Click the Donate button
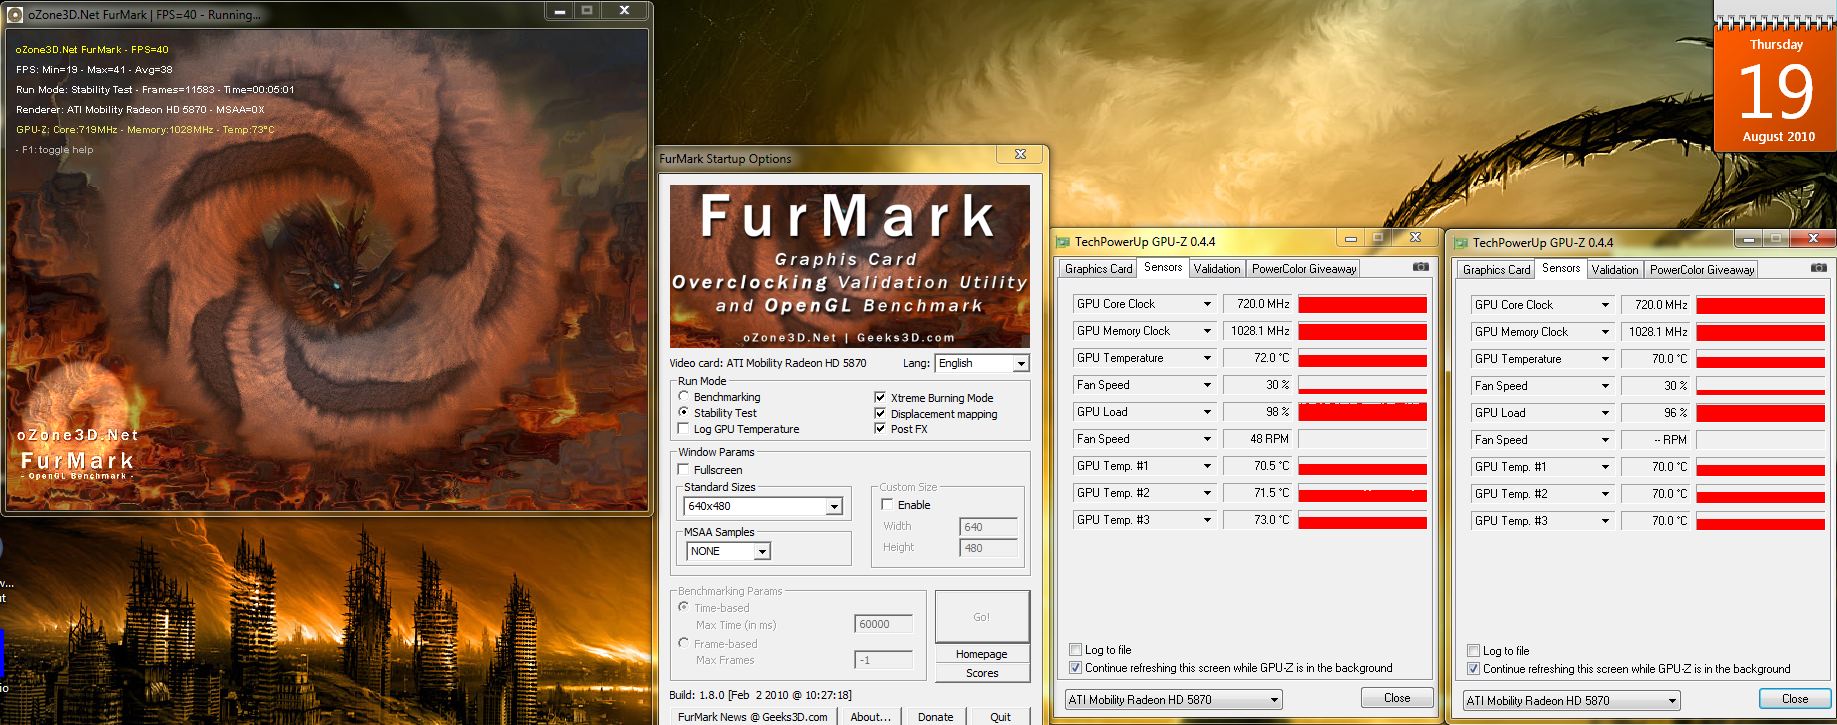1837x725 pixels. click(936, 716)
